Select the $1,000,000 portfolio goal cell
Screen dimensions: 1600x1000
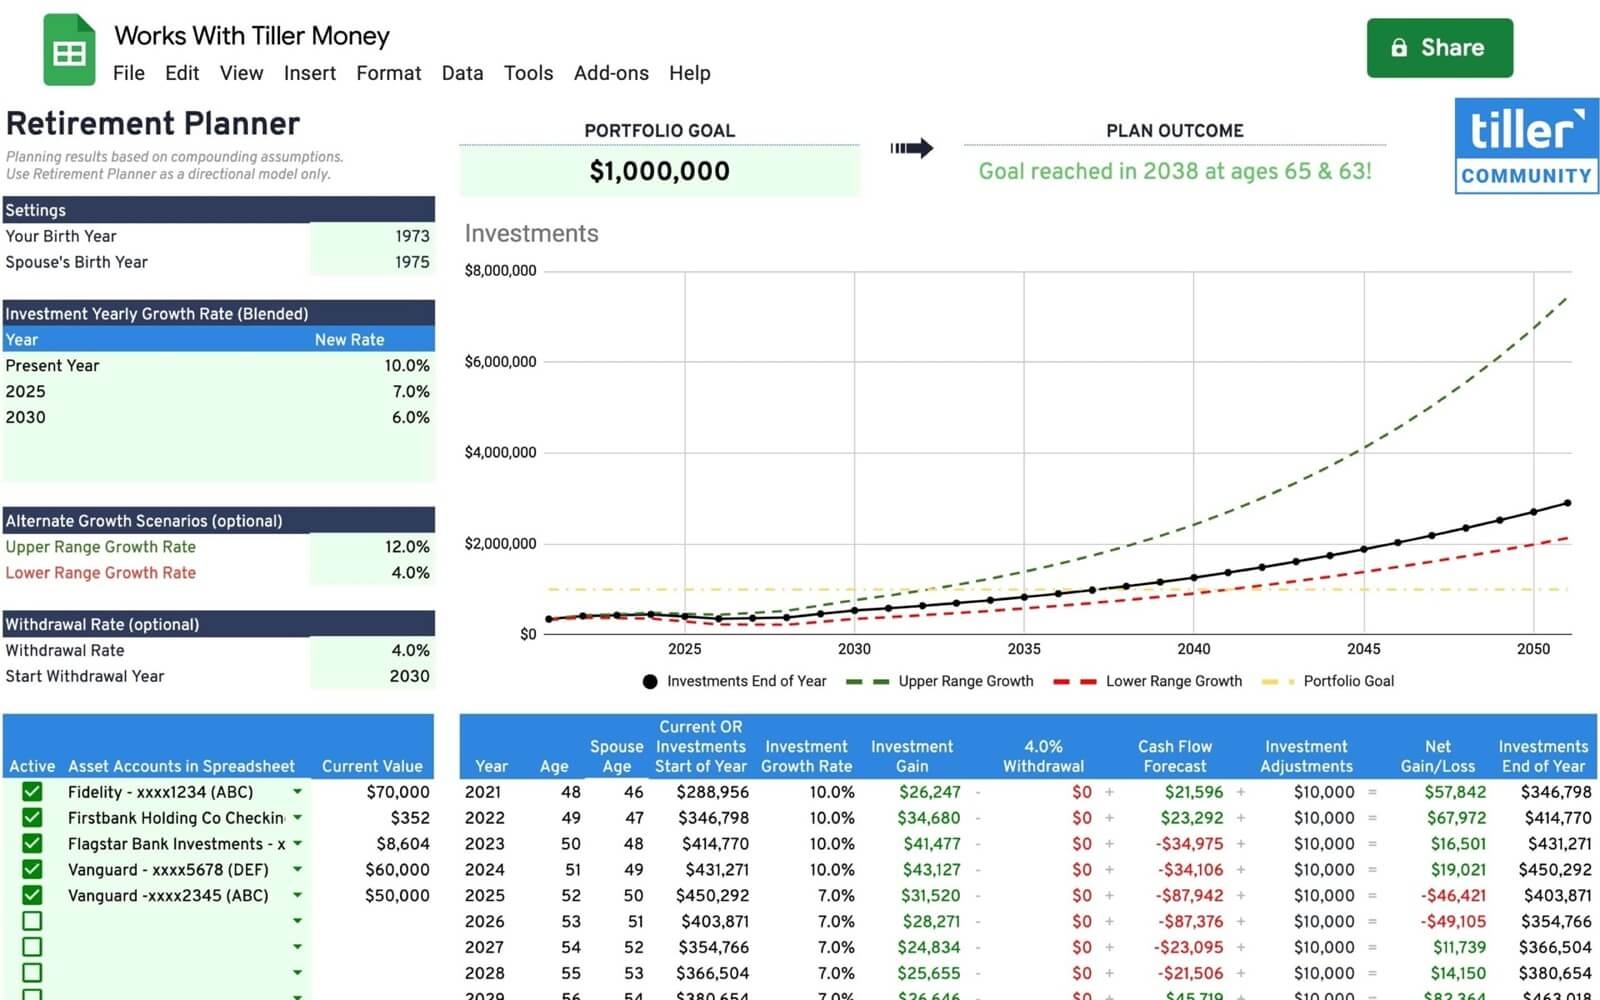[x=659, y=171]
